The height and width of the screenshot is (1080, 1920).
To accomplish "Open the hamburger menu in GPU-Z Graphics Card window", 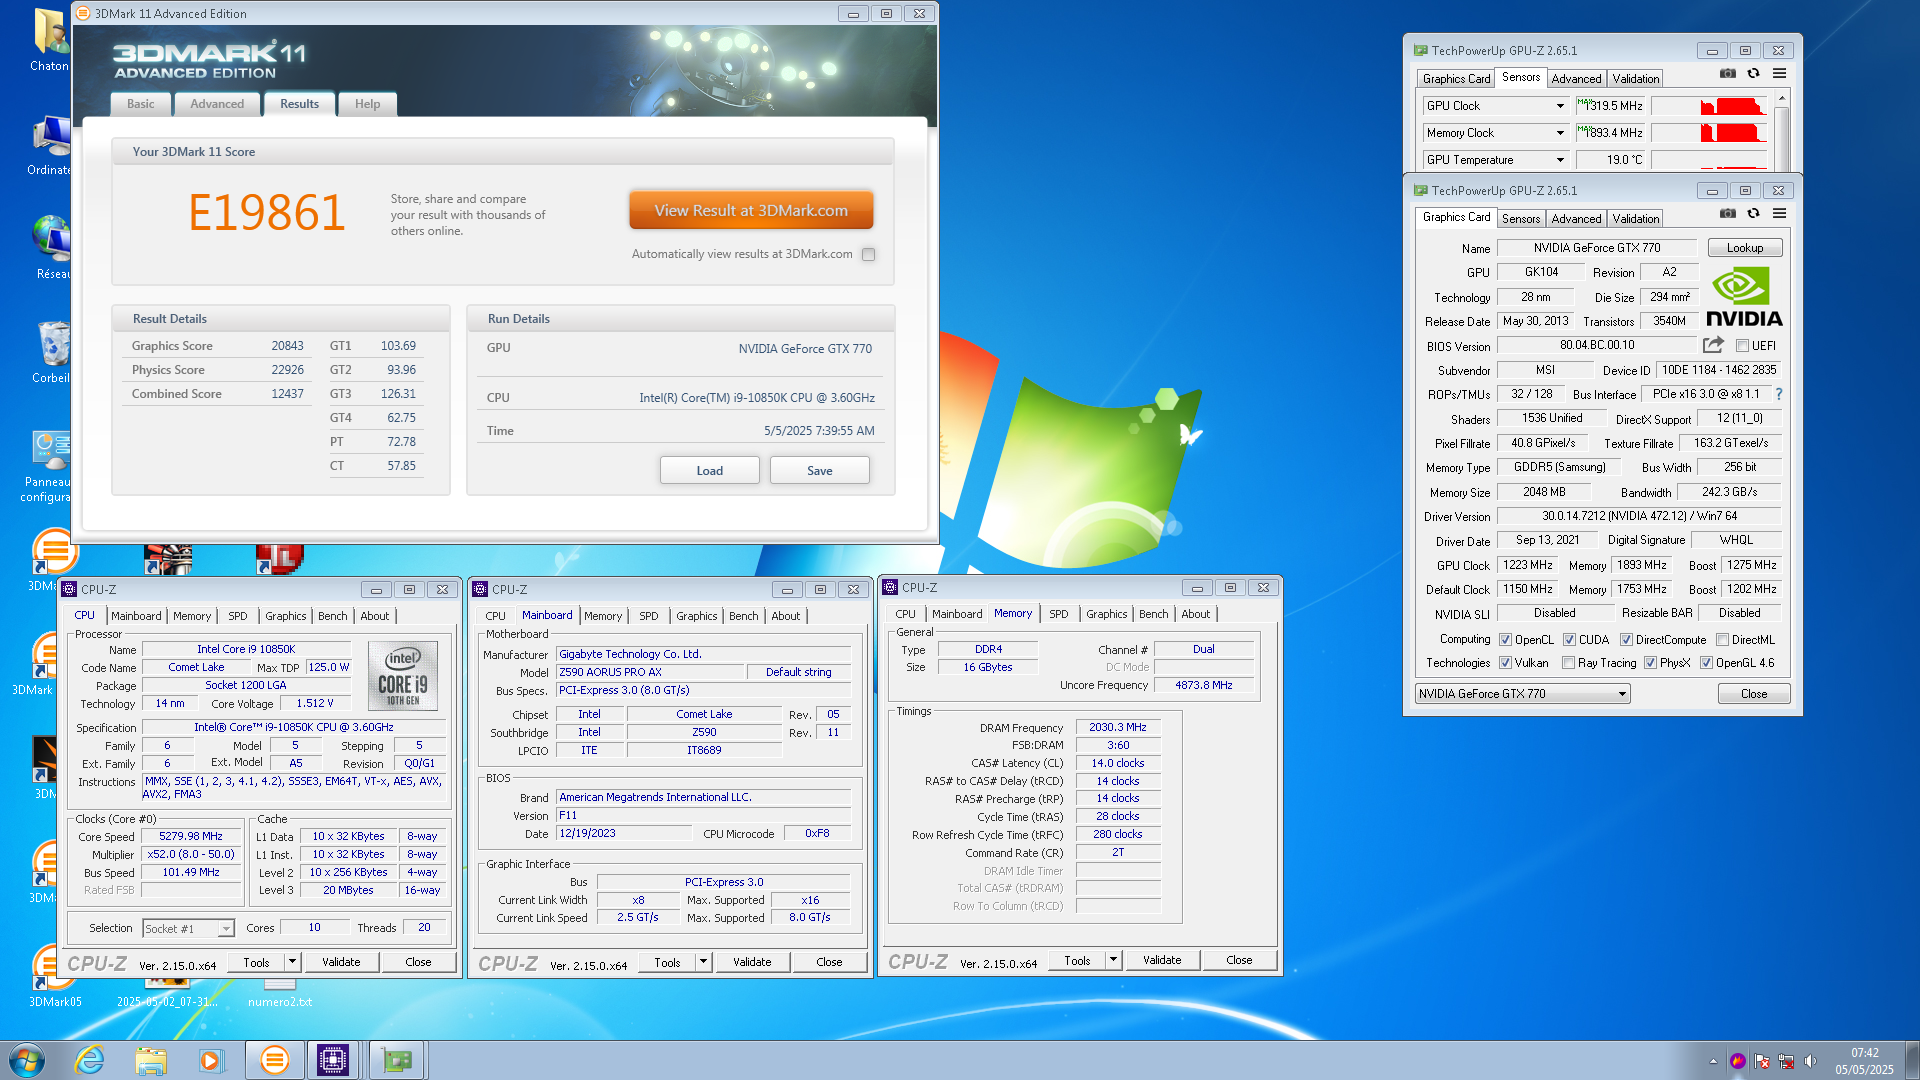I will tap(1780, 214).
